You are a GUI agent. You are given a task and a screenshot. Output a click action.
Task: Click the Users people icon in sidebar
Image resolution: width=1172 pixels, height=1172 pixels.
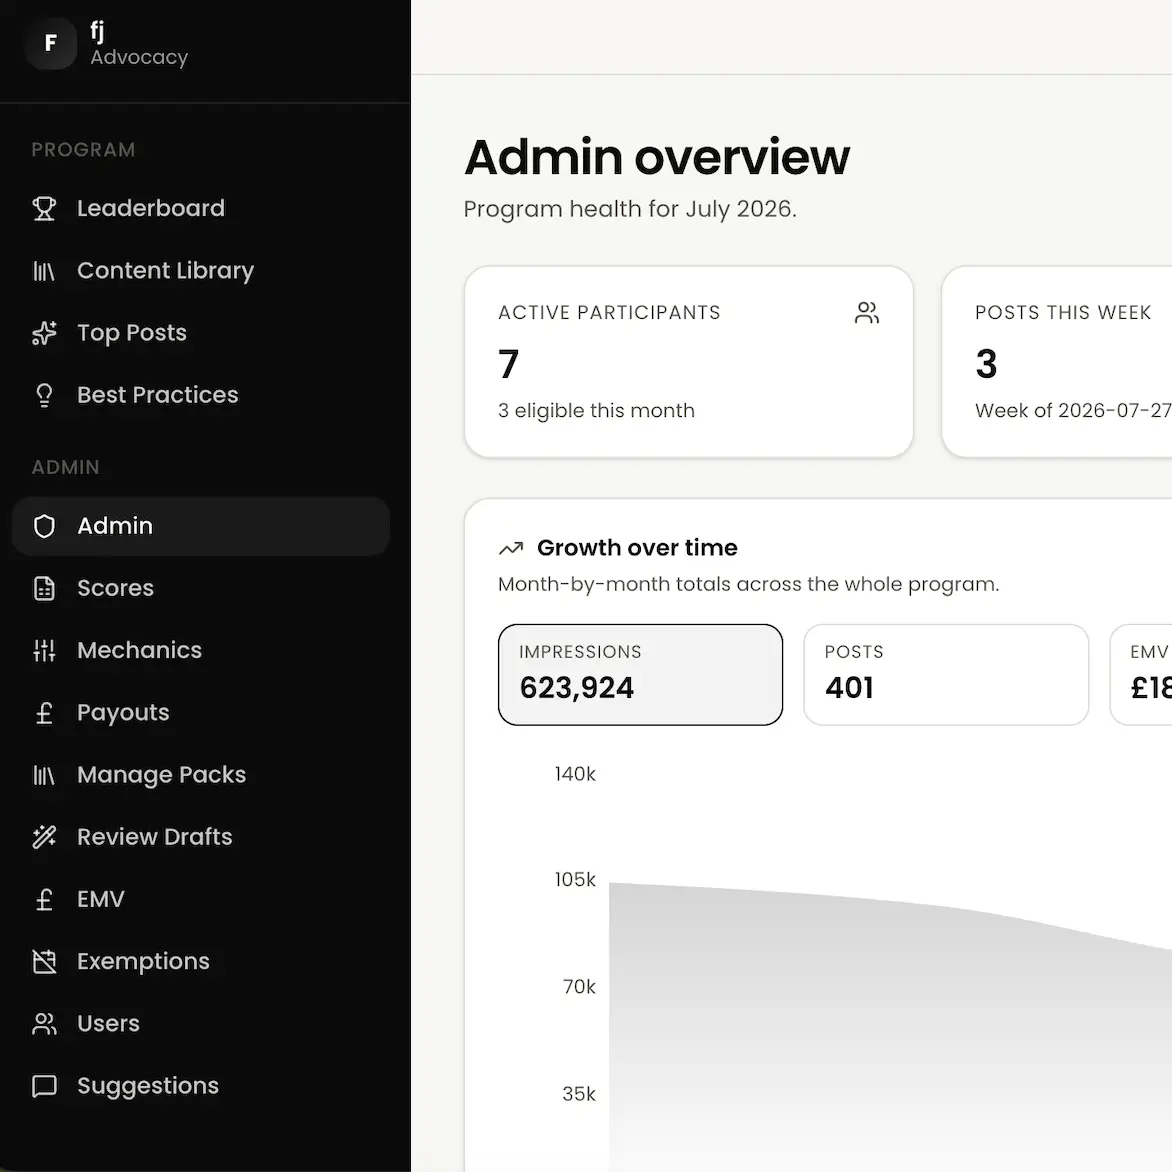point(44,1023)
